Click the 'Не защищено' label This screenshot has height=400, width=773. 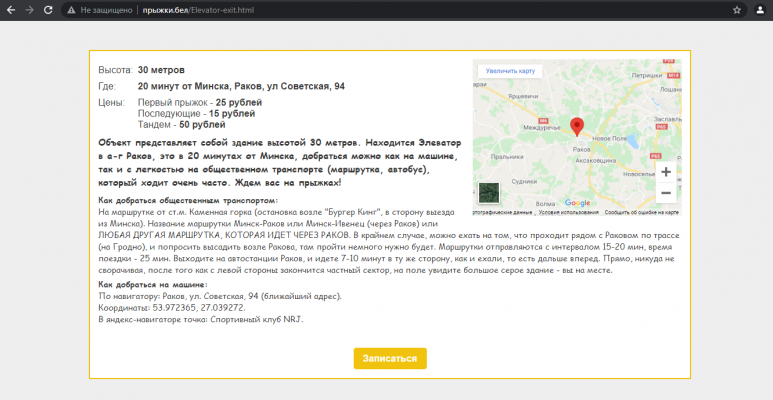coord(106,9)
